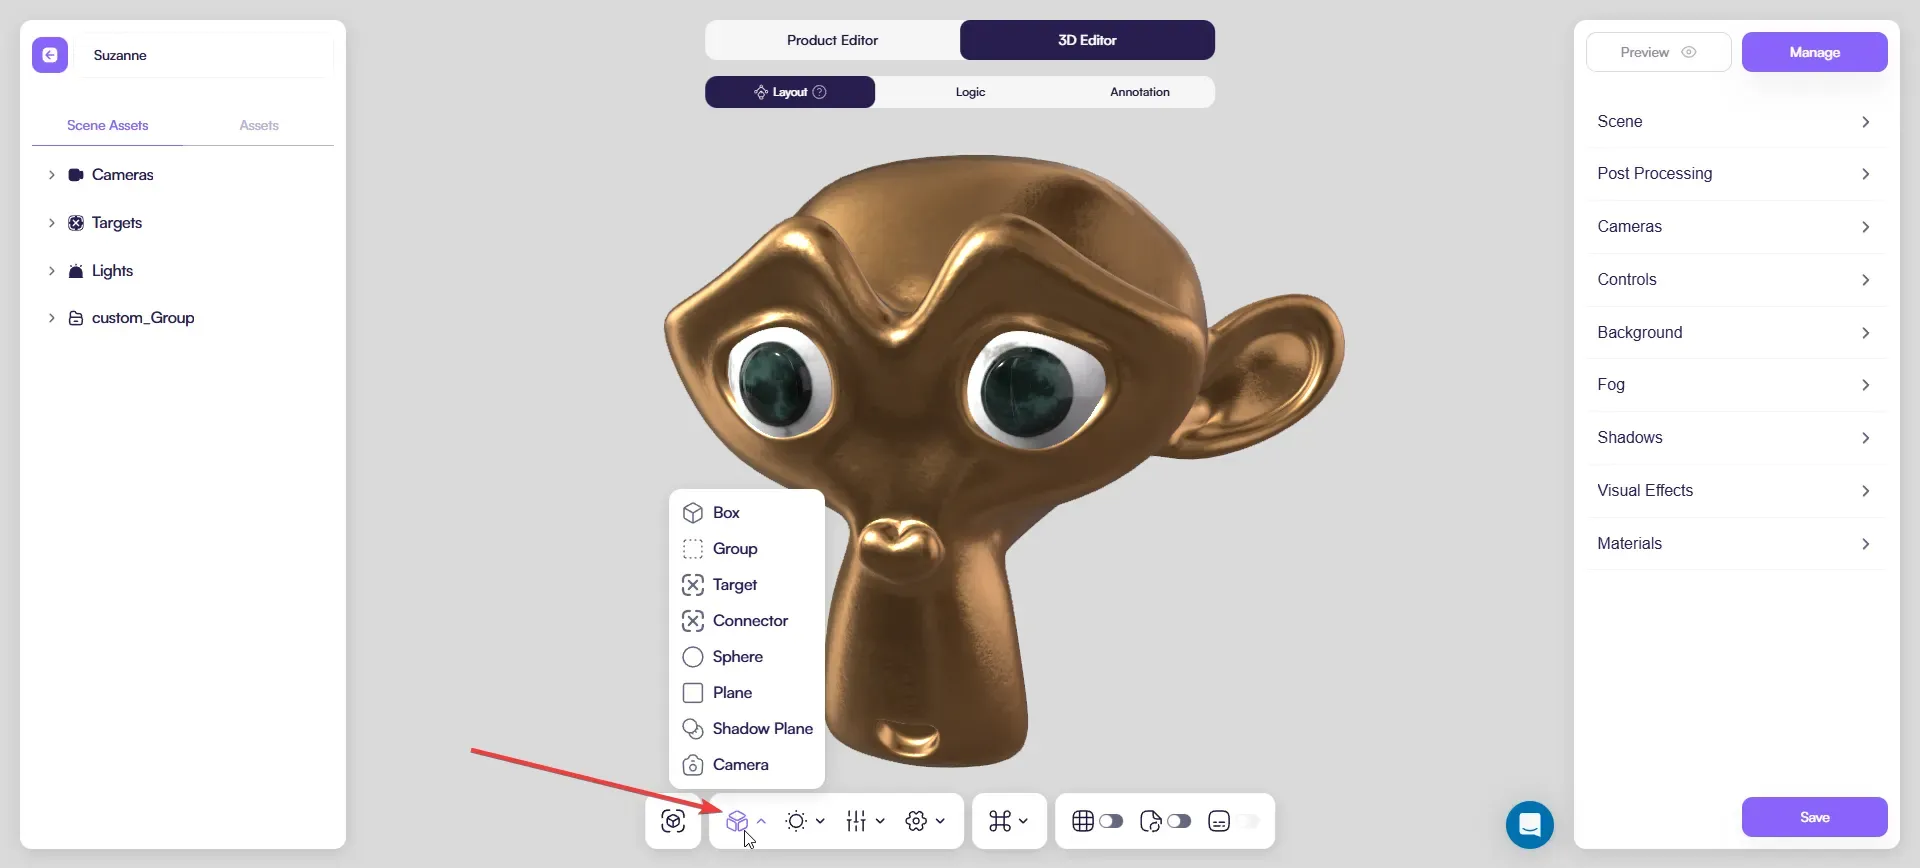Toggle the grid display switch
The width and height of the screenshot is (1920, 868).
tap(1111, 821)
